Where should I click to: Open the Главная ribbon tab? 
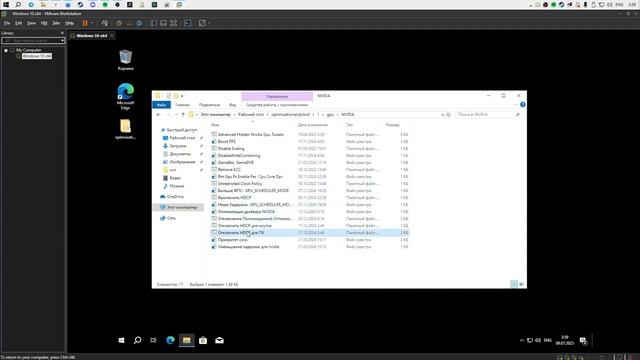182,105
